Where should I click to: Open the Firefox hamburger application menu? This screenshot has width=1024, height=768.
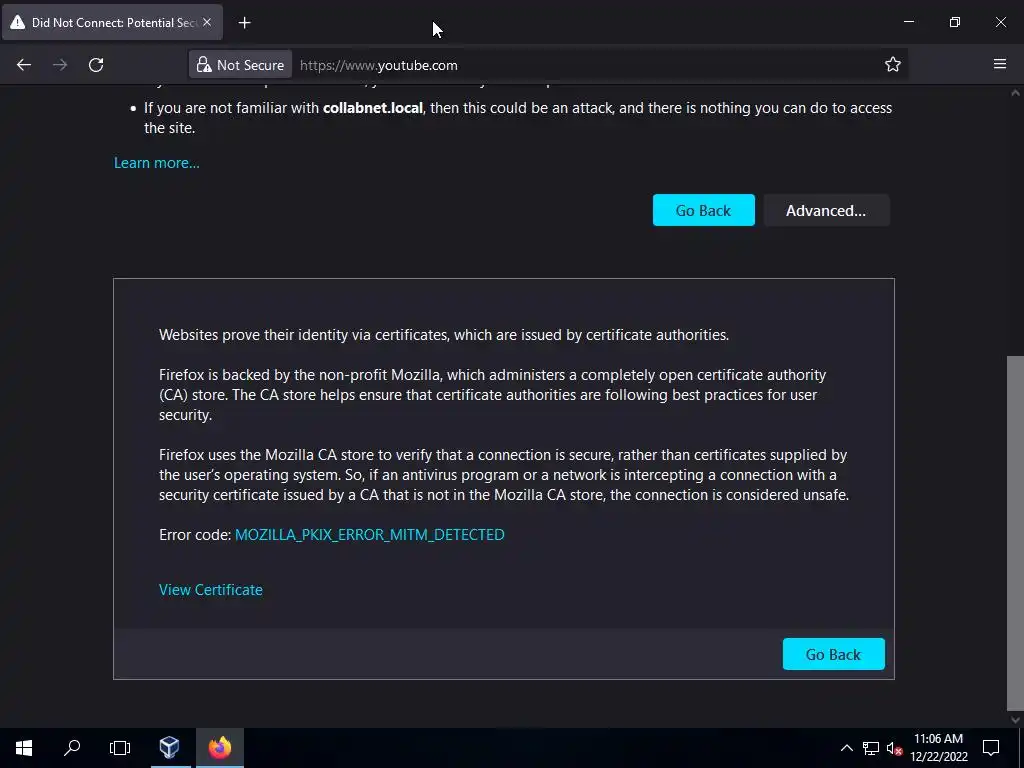coord(999,64)
